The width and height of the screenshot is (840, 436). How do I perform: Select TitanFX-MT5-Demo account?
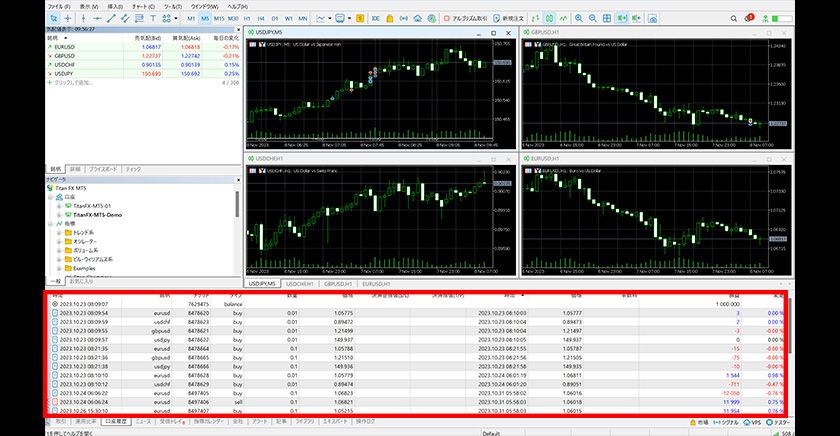pyautogui.click(x=97, y=215)
